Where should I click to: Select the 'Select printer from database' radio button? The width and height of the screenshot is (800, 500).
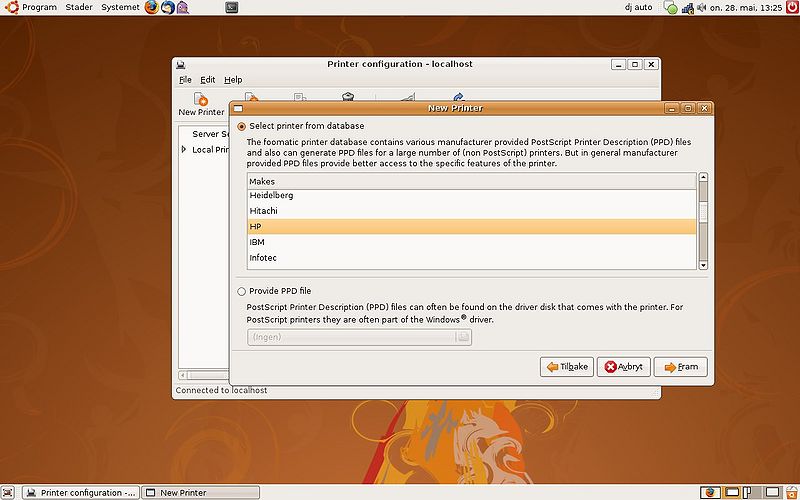(x=242, y=126)
